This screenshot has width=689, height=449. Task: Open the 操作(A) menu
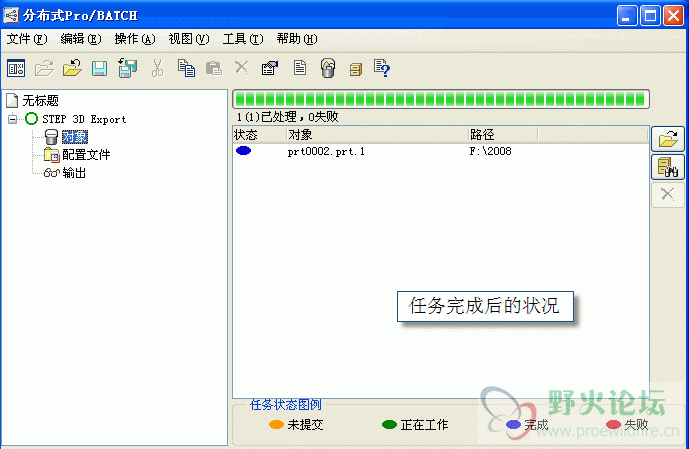(135, 39)
